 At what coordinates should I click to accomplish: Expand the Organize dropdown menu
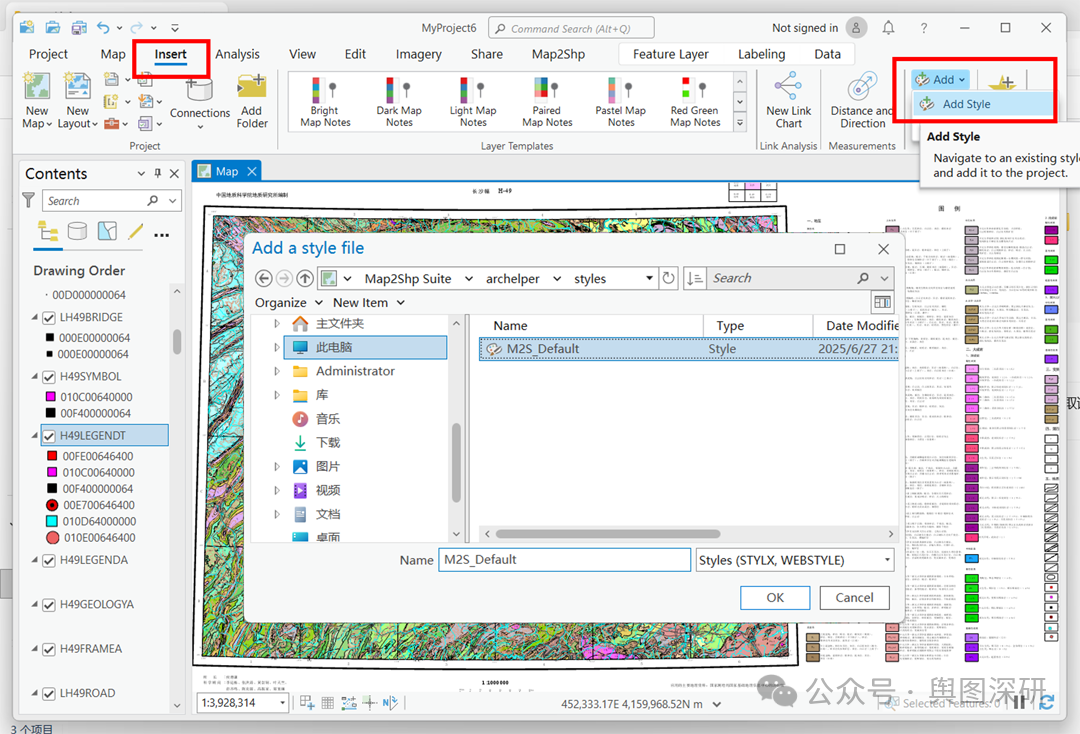(288, 303)
